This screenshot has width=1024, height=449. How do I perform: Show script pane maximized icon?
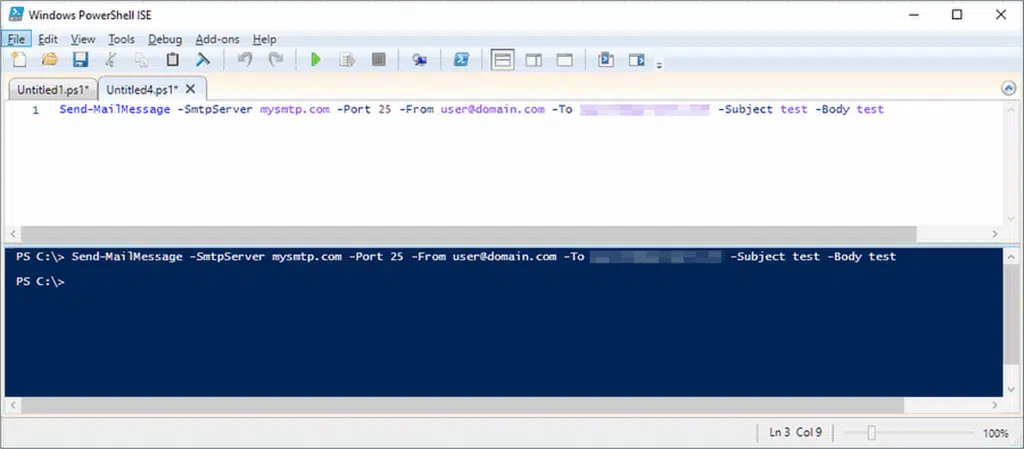(x=565, y=60)
